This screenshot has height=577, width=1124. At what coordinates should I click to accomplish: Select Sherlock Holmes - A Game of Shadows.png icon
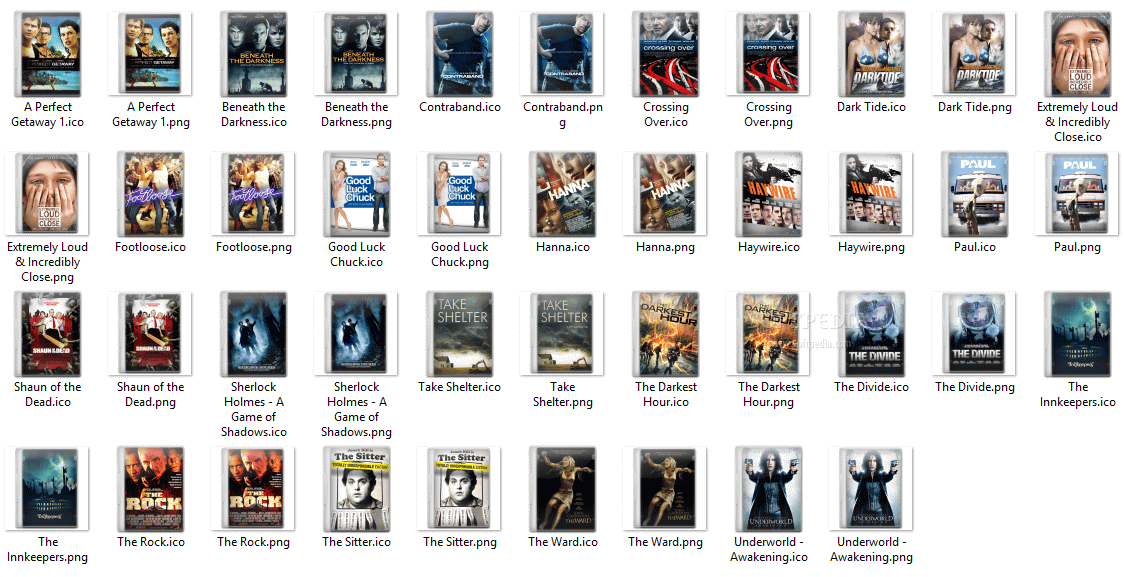[356, 334]
